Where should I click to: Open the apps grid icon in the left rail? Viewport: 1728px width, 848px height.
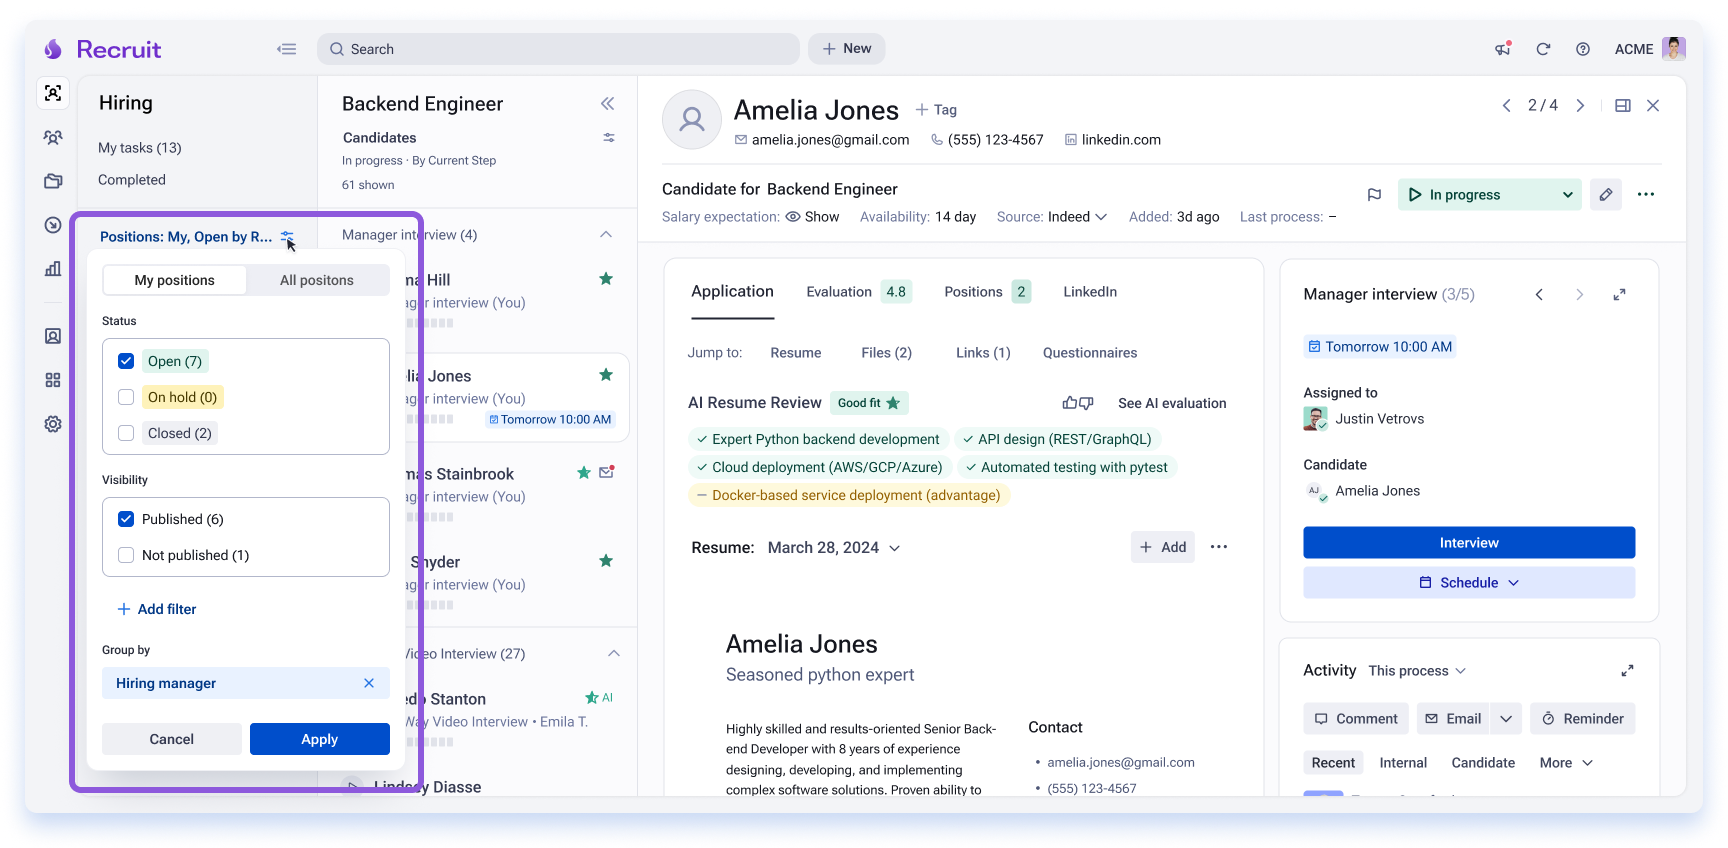pos(53,380)
